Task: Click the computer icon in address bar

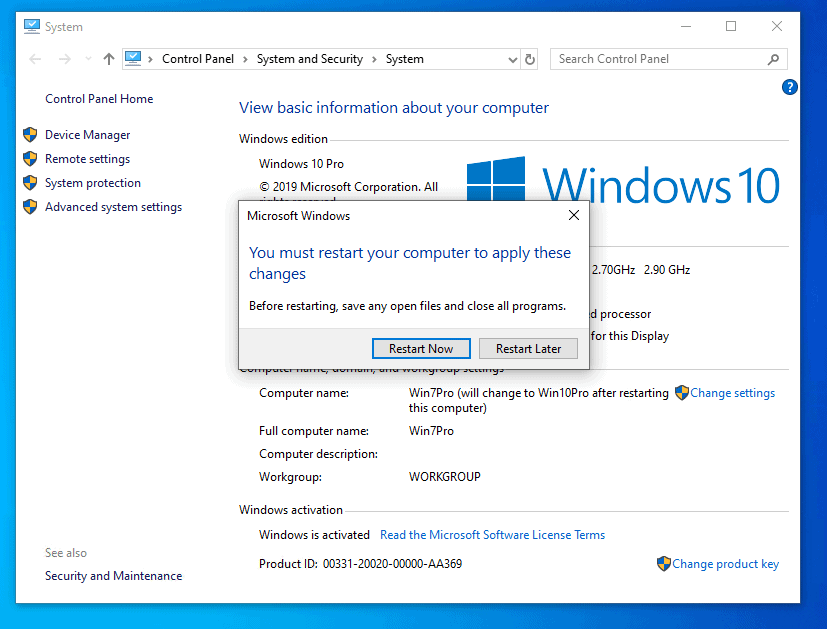Action: (134, 59)
